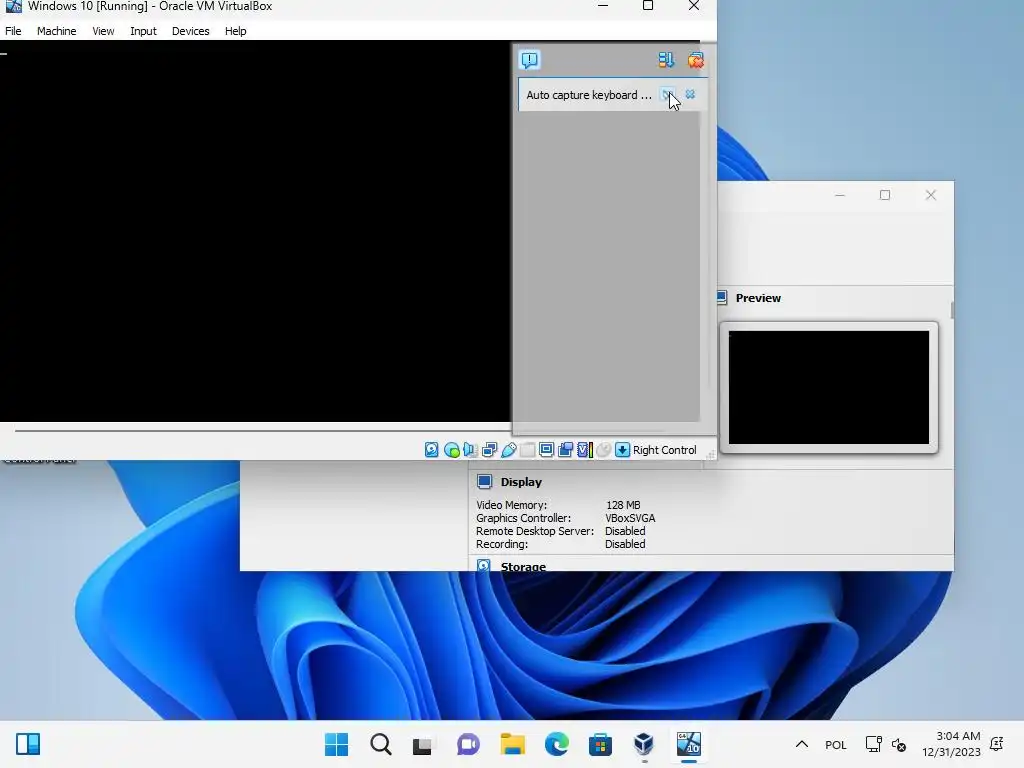Open Widgets from the taskbar
Viewport: 1024px width, 768px height.
pos(28,744)
